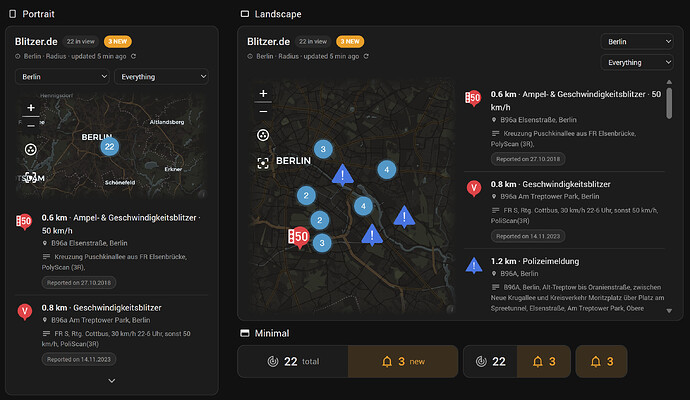Radar icon in the '22 total' Minimal widget
Screen dimensions: 690x400
[x=273, y=362]
